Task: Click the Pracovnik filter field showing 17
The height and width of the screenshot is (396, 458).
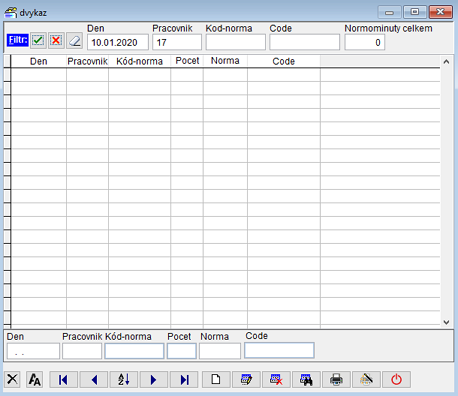Action: (177, 42)
